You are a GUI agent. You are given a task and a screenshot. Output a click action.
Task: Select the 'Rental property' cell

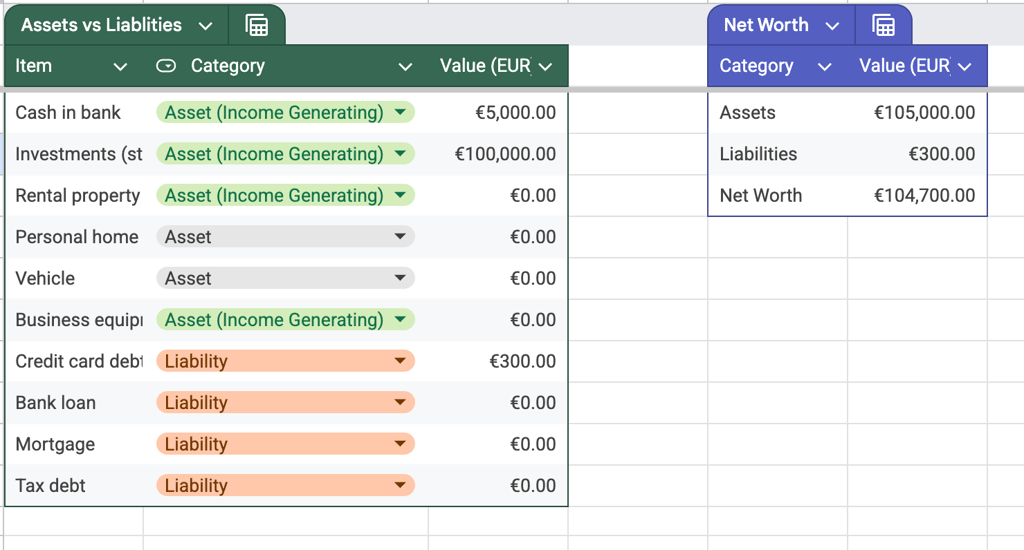74,195
